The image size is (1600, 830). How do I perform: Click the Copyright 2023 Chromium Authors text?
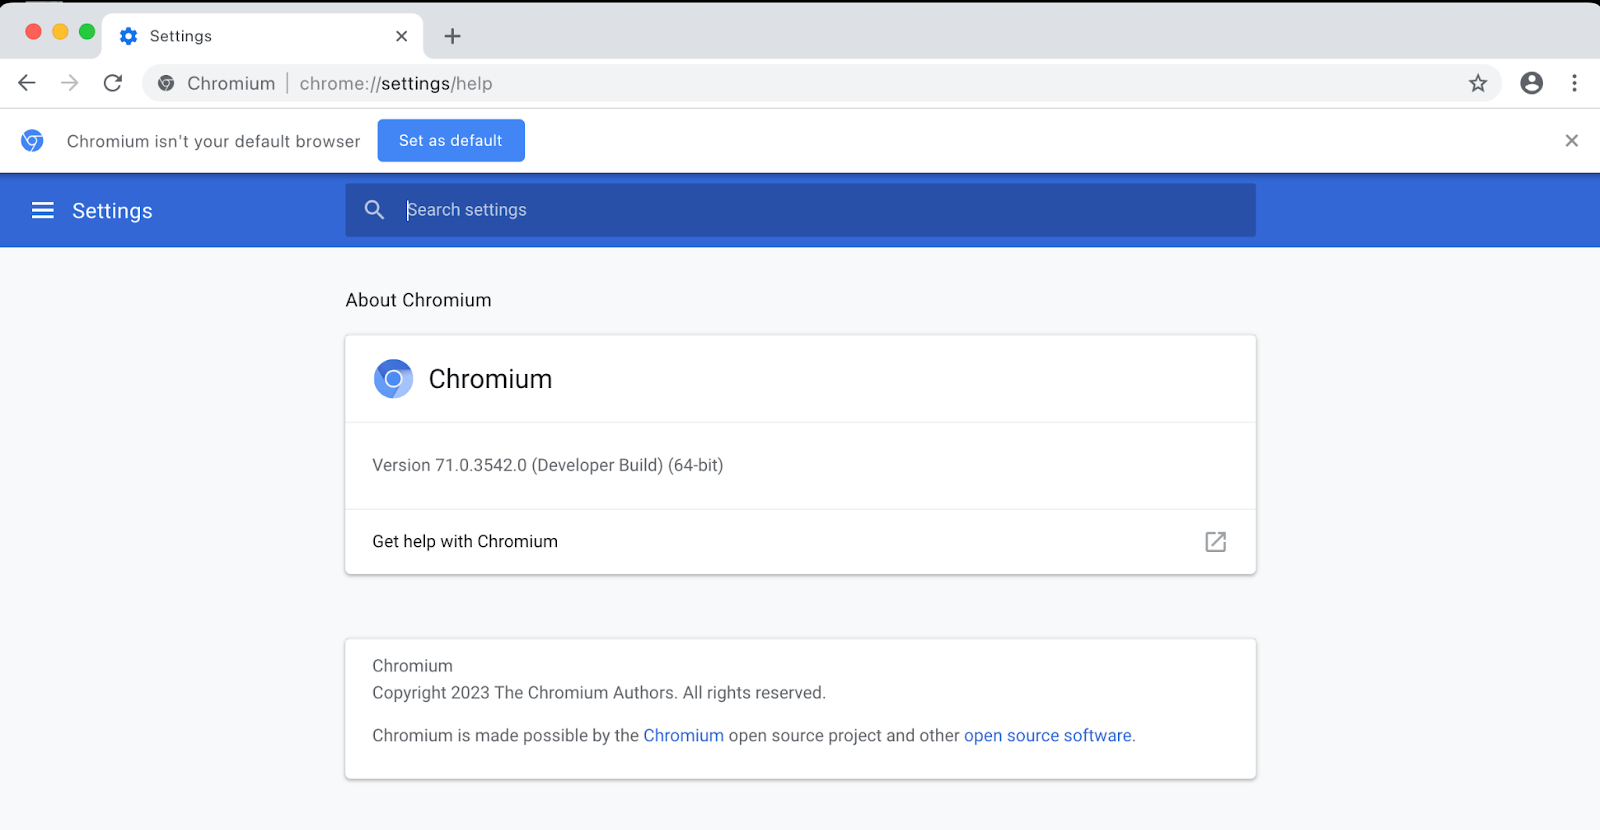pyautogui.click(x=599, y=693)
